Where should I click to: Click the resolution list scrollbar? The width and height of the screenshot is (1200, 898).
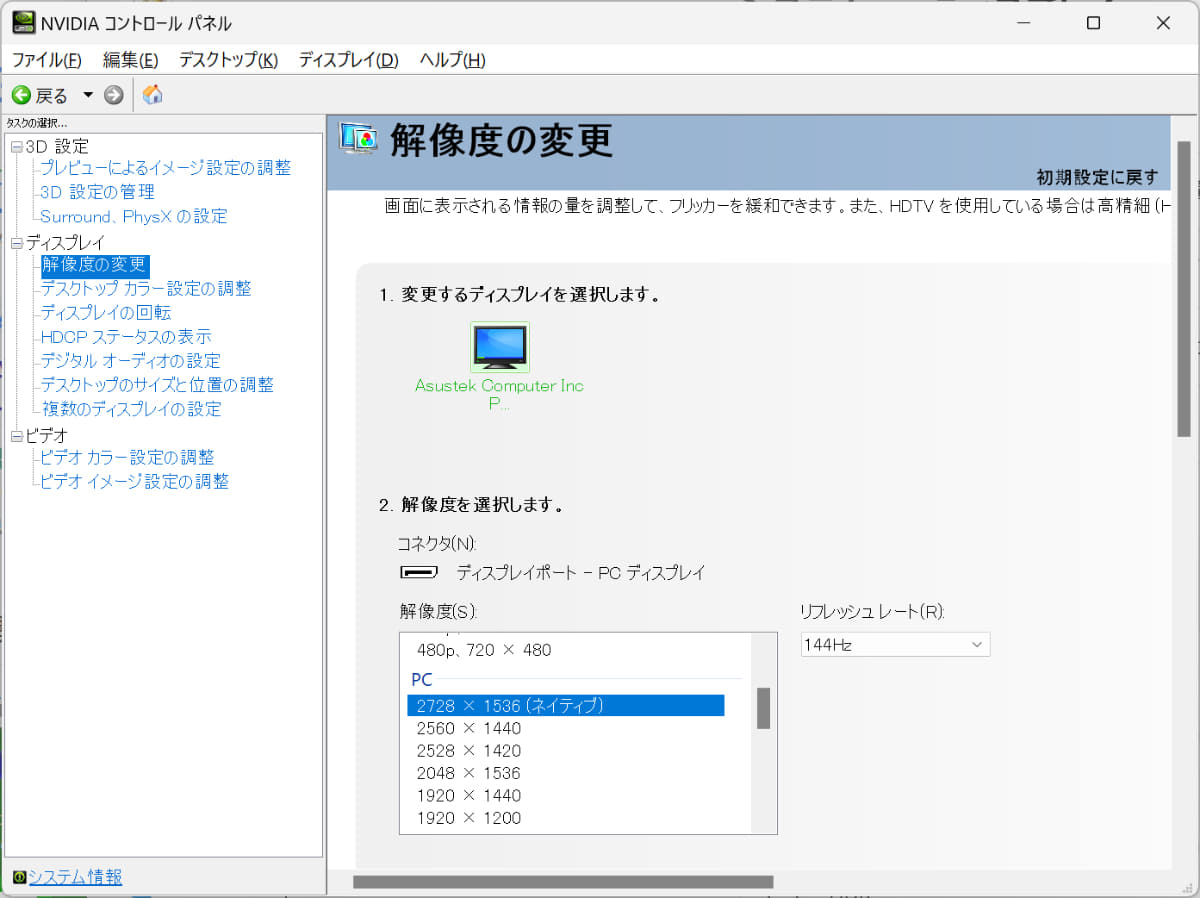tap(762, 706)
